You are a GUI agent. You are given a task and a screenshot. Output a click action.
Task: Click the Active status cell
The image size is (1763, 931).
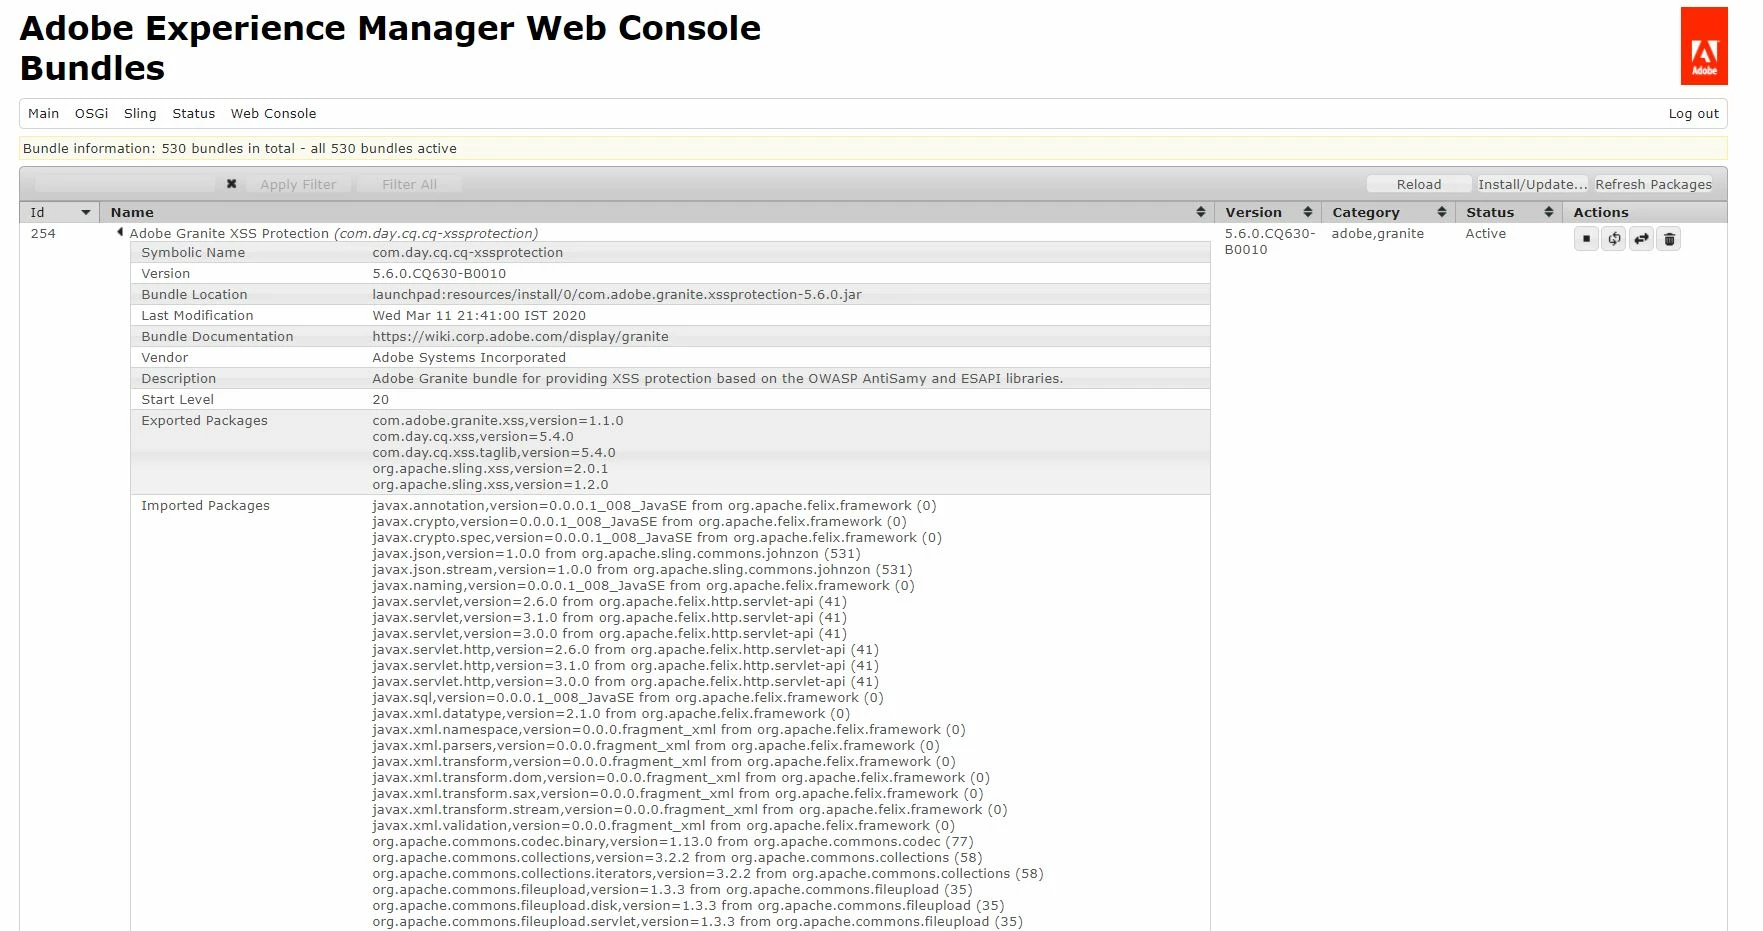click(1485, 234)
